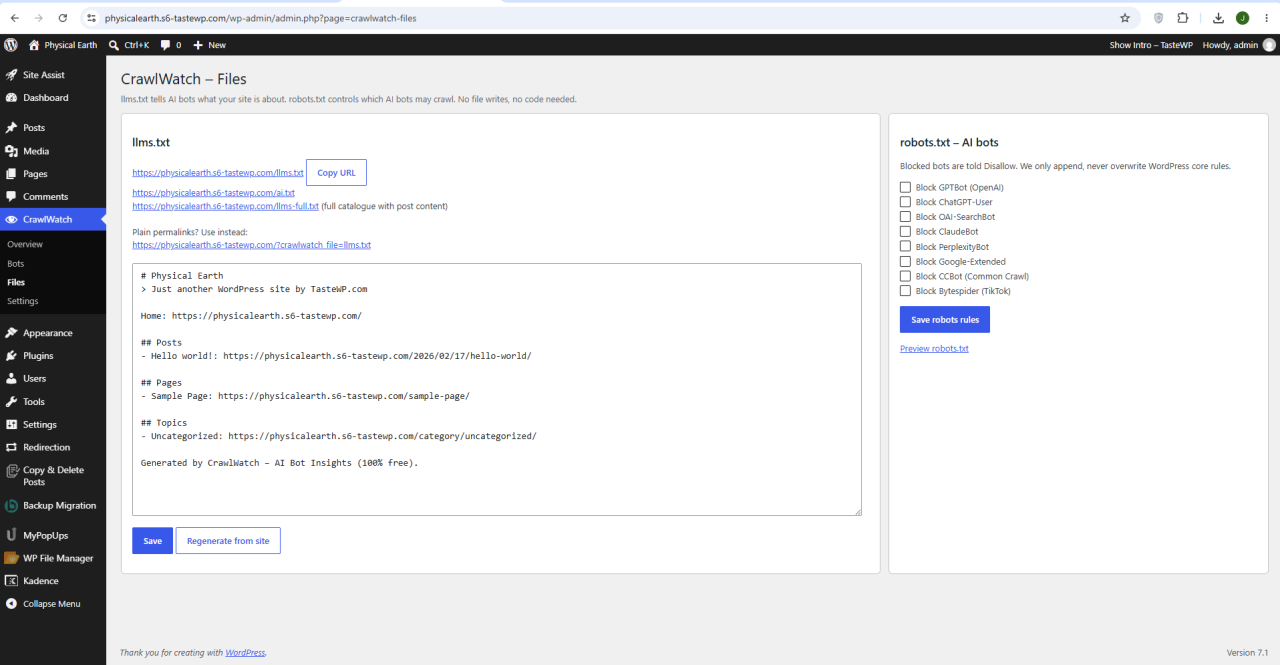Open the Chrome three-dot menu
The width and height of the screenshot is (1280, 665).
point(1265,18)
